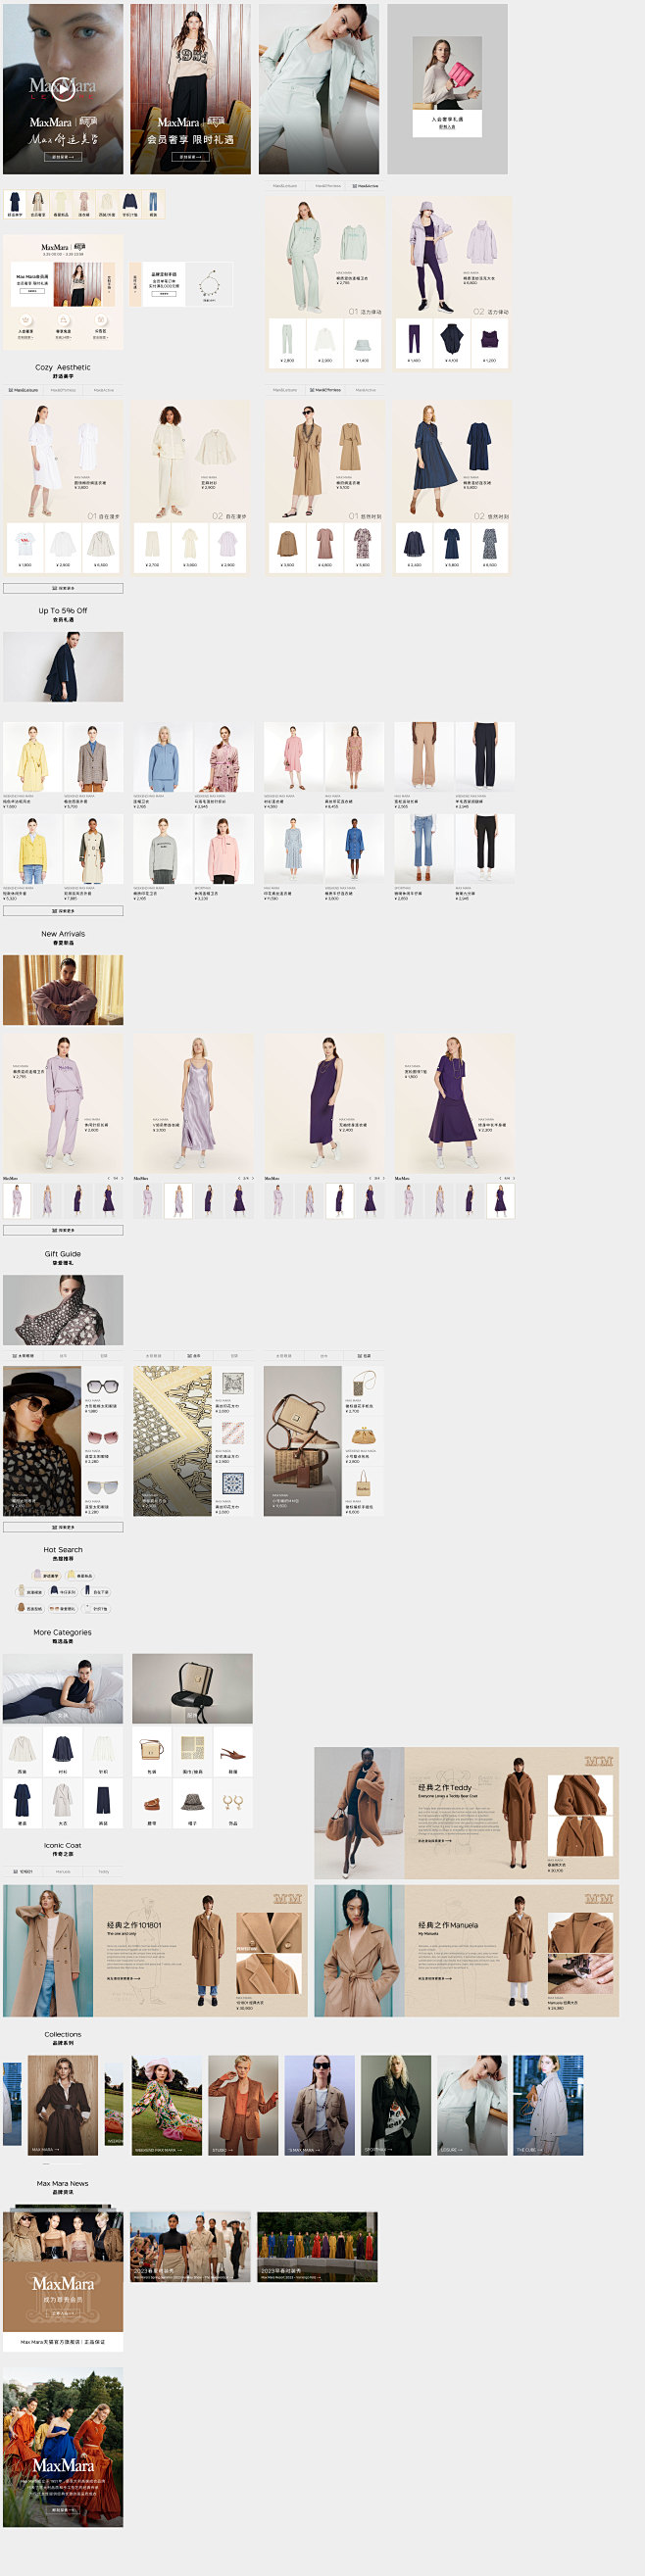Open the 2023早春 resort news item
645x2576 pixels.
coord(318,2247)
